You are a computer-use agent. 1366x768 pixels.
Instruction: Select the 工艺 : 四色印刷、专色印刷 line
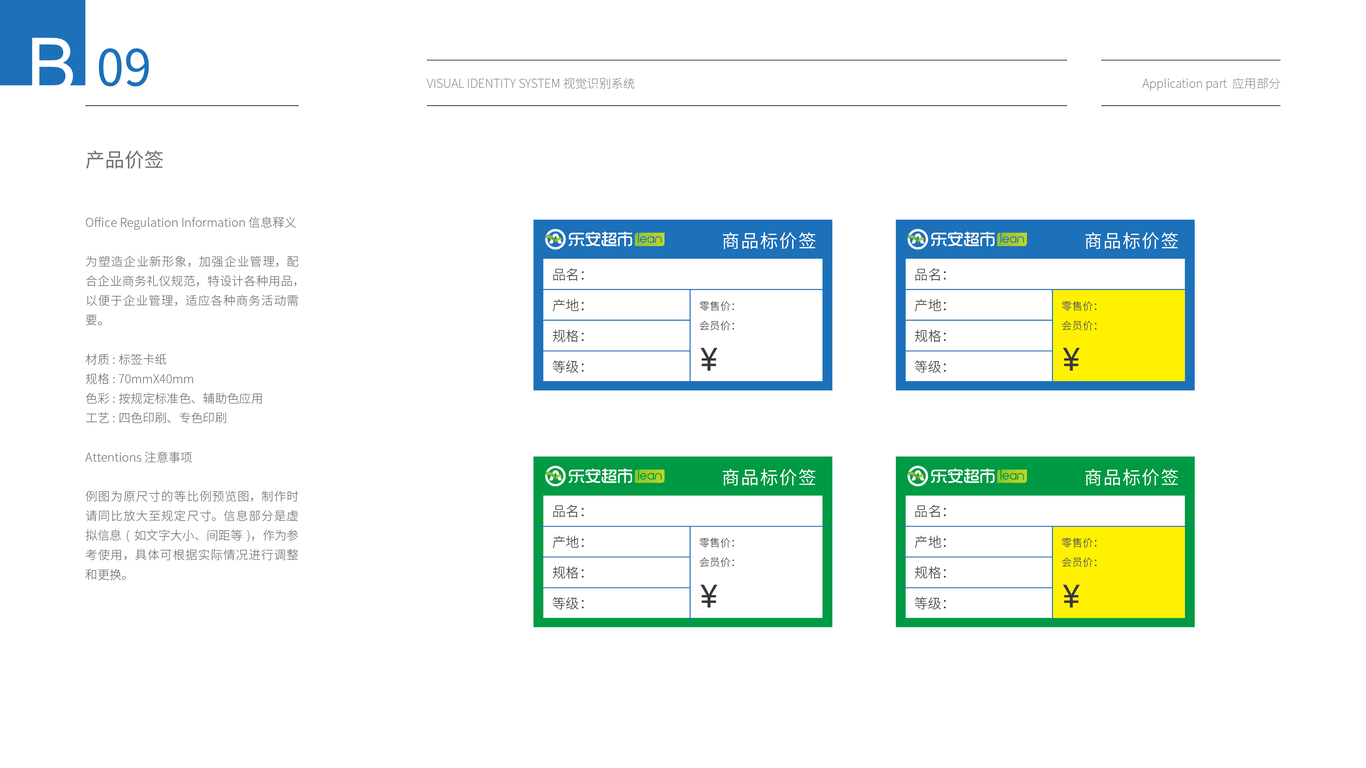tap(156, 418)
